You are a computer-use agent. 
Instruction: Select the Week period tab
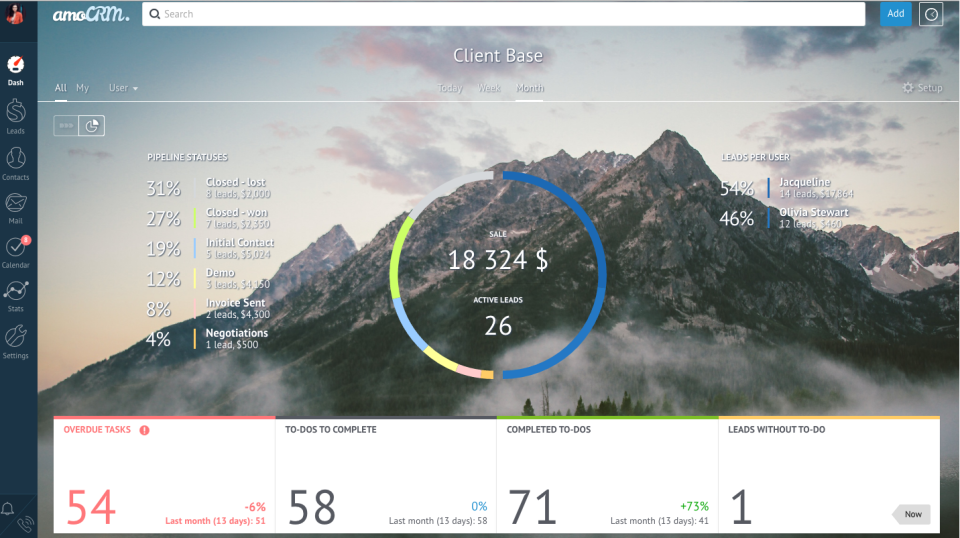pyautogui.click(x=489, y=88)
